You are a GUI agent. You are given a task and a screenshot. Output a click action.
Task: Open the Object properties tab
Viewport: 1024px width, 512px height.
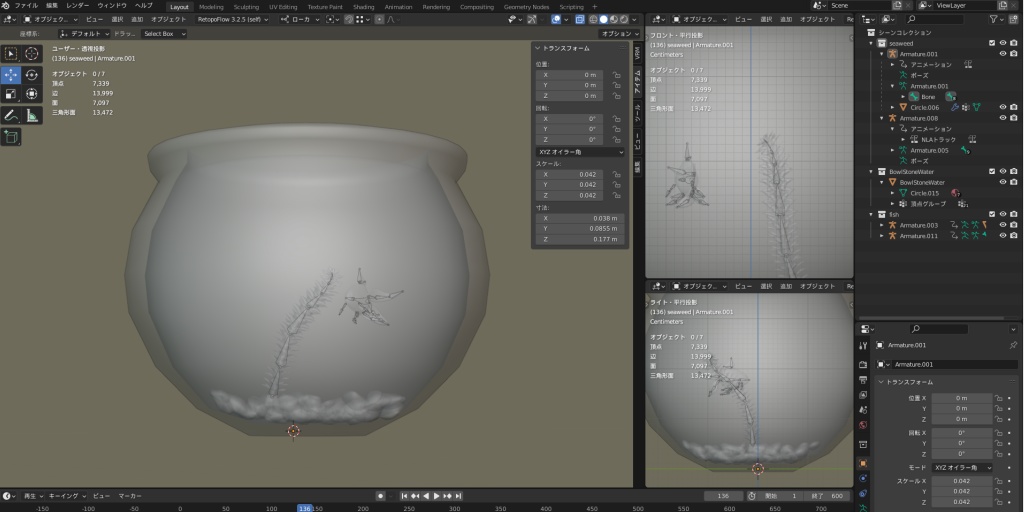coord(863,463)
